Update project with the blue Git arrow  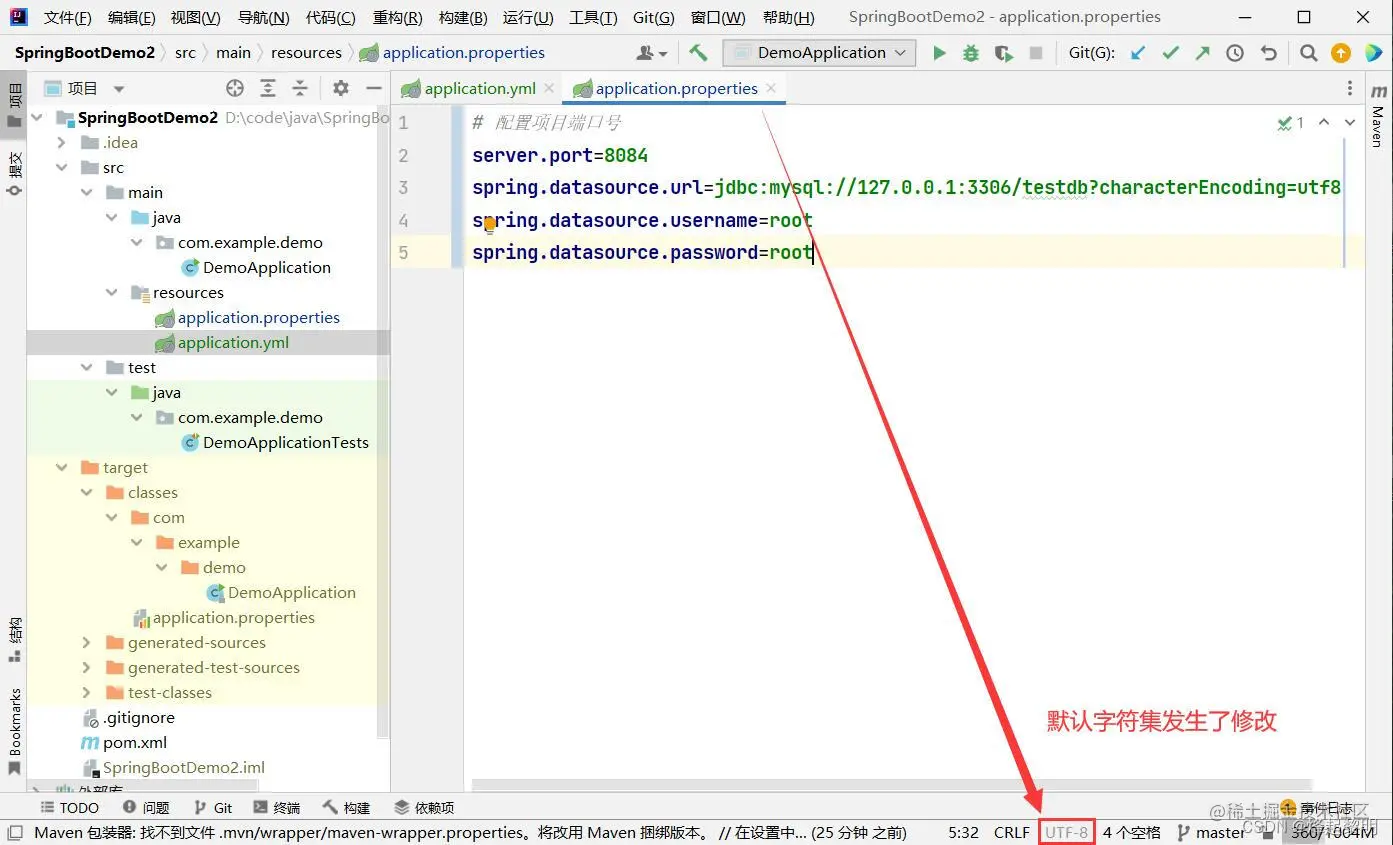[1138, 53]
